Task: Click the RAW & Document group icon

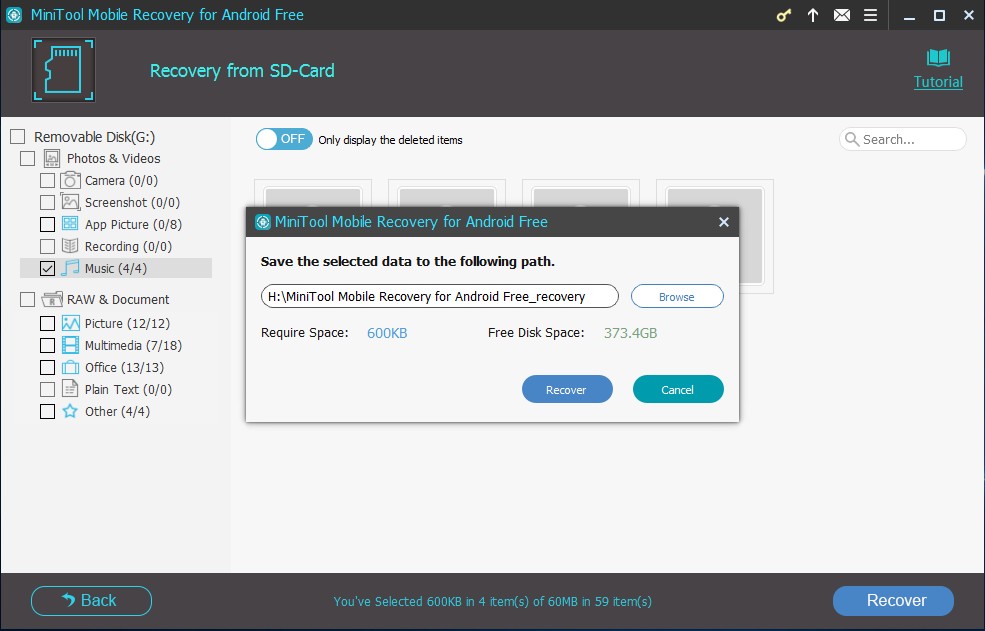Action: coord(52,299)
